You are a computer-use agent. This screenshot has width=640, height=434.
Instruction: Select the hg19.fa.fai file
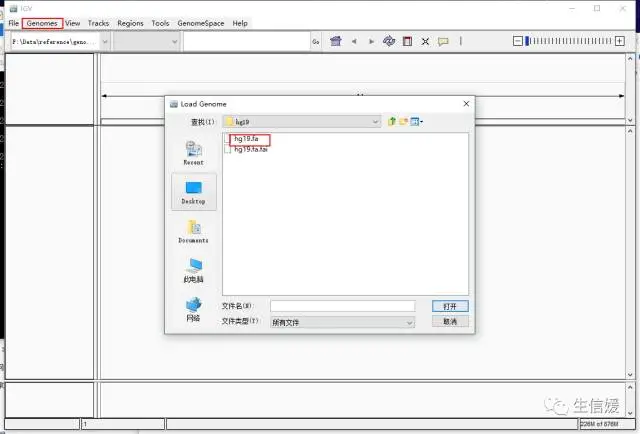pos(251,149)
